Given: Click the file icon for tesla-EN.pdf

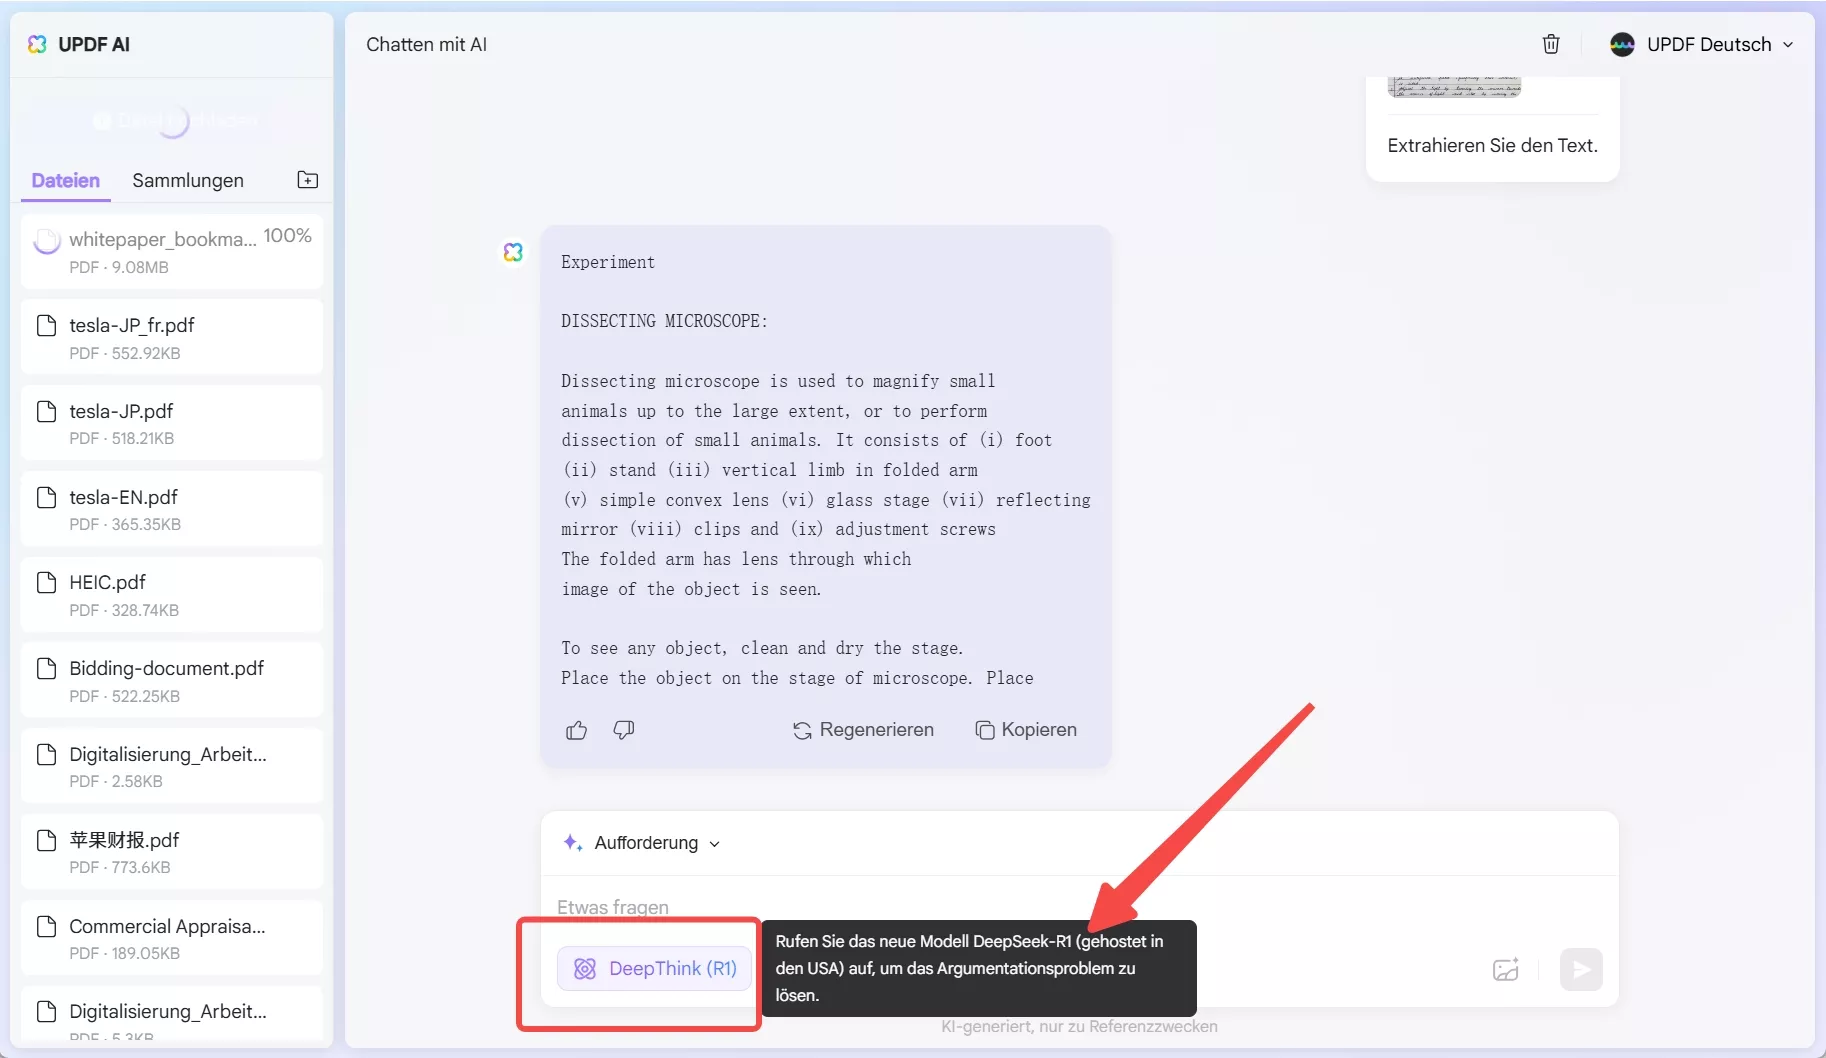Looking at the screenshot, I should tap(46, 497).
